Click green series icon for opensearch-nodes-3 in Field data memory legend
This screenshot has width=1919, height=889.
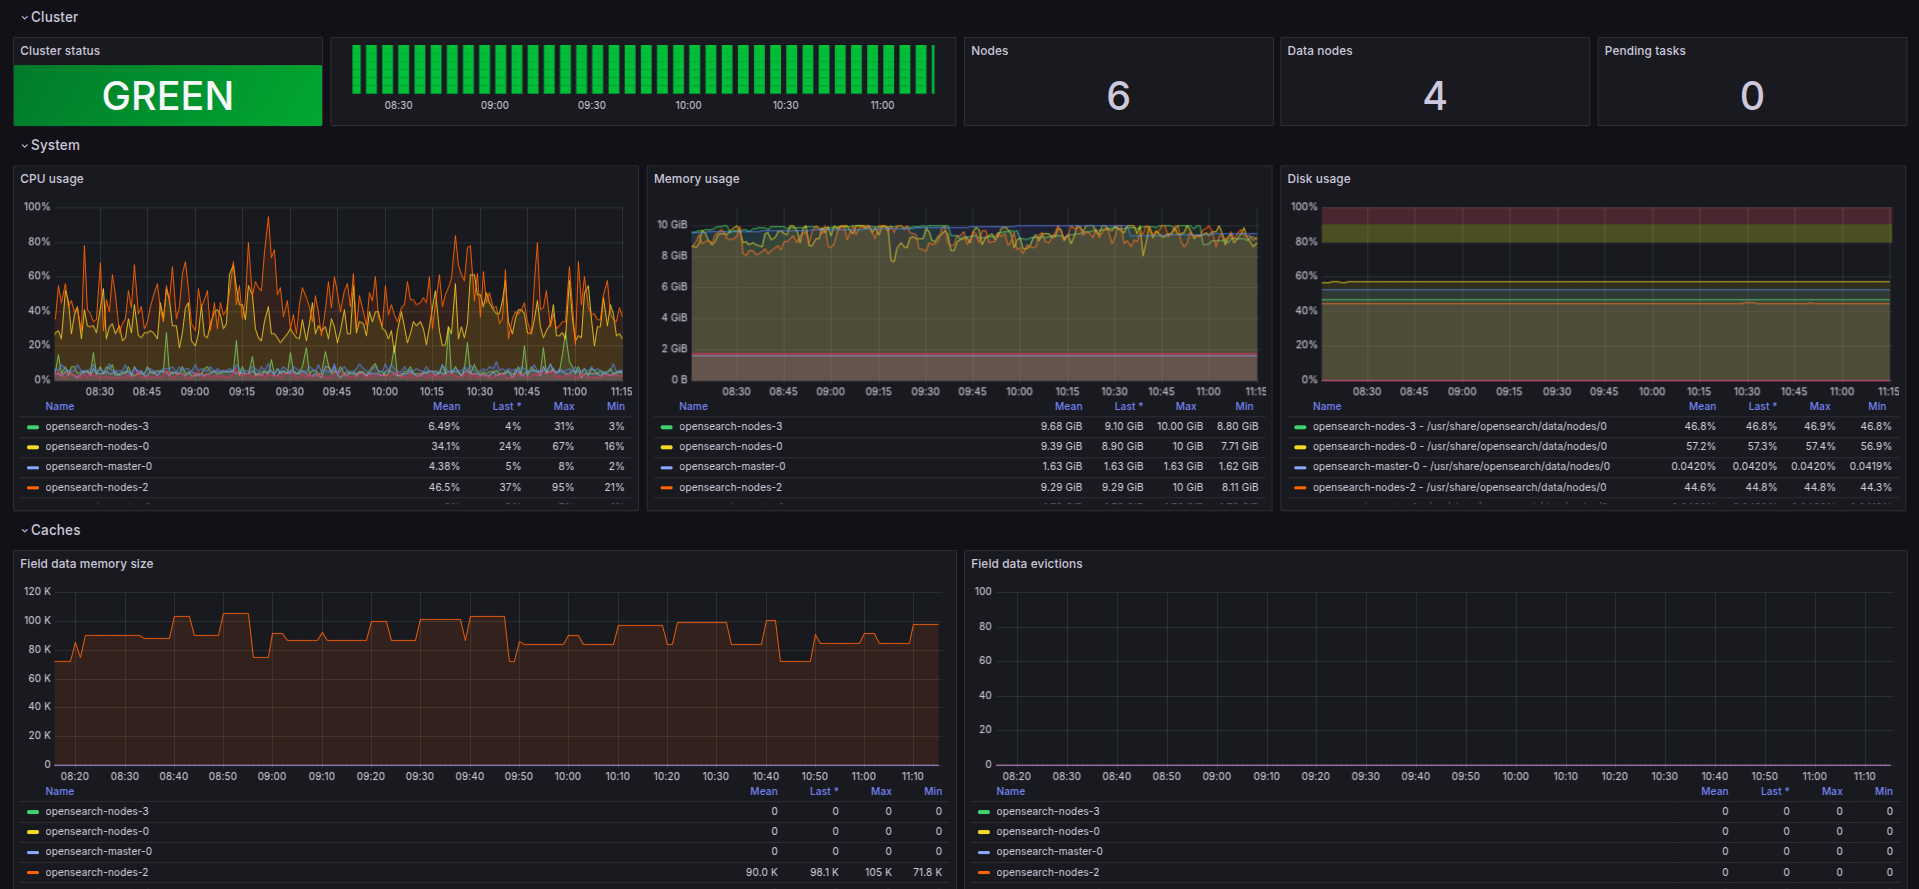click(x=33, y=812)
